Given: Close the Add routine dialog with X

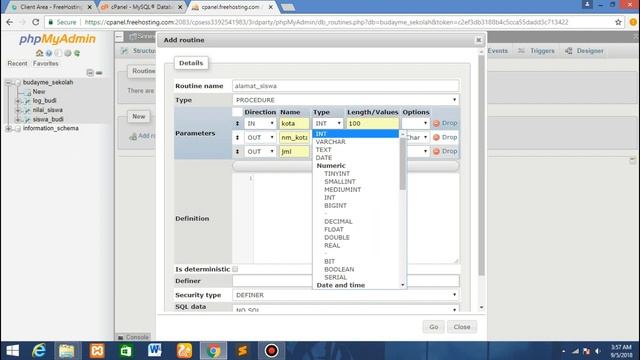Looking at the screenshot, I should click(478, 40).
